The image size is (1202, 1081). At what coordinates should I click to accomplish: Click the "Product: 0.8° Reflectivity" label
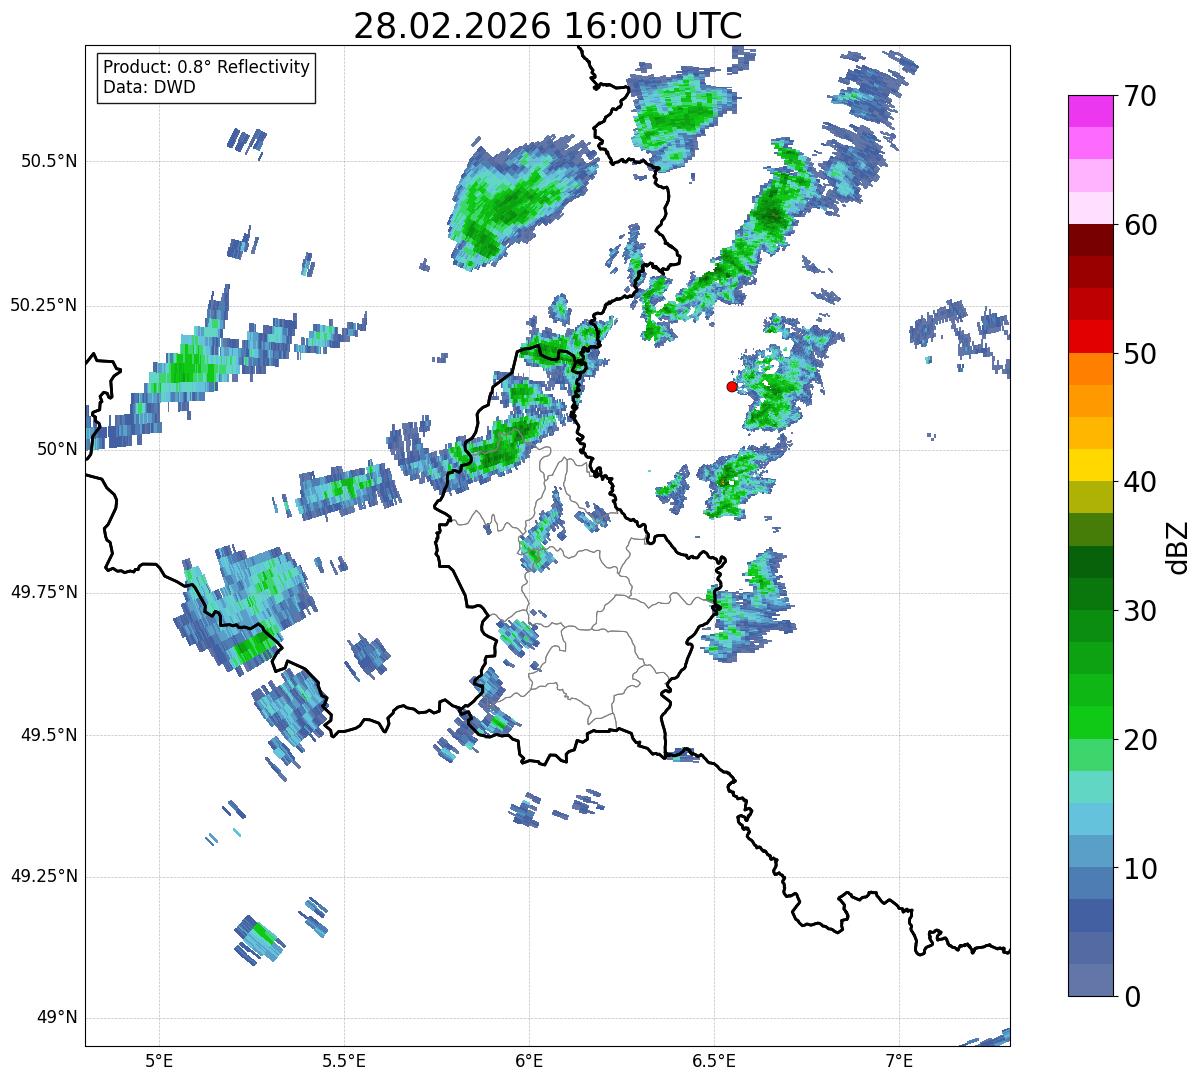pos(207,67)
